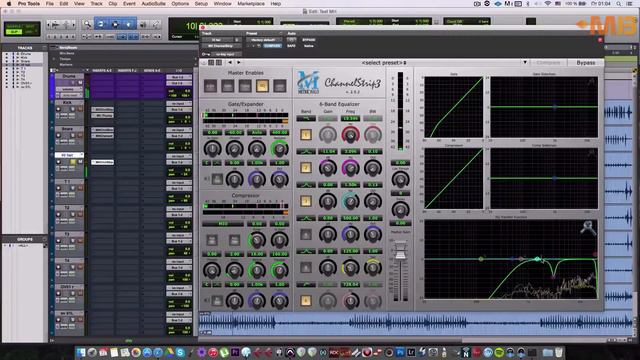Viewport: 640px width, 360px height.
Task: Click the zoom icon in EQ transfer graph
Action: point(588,228)
